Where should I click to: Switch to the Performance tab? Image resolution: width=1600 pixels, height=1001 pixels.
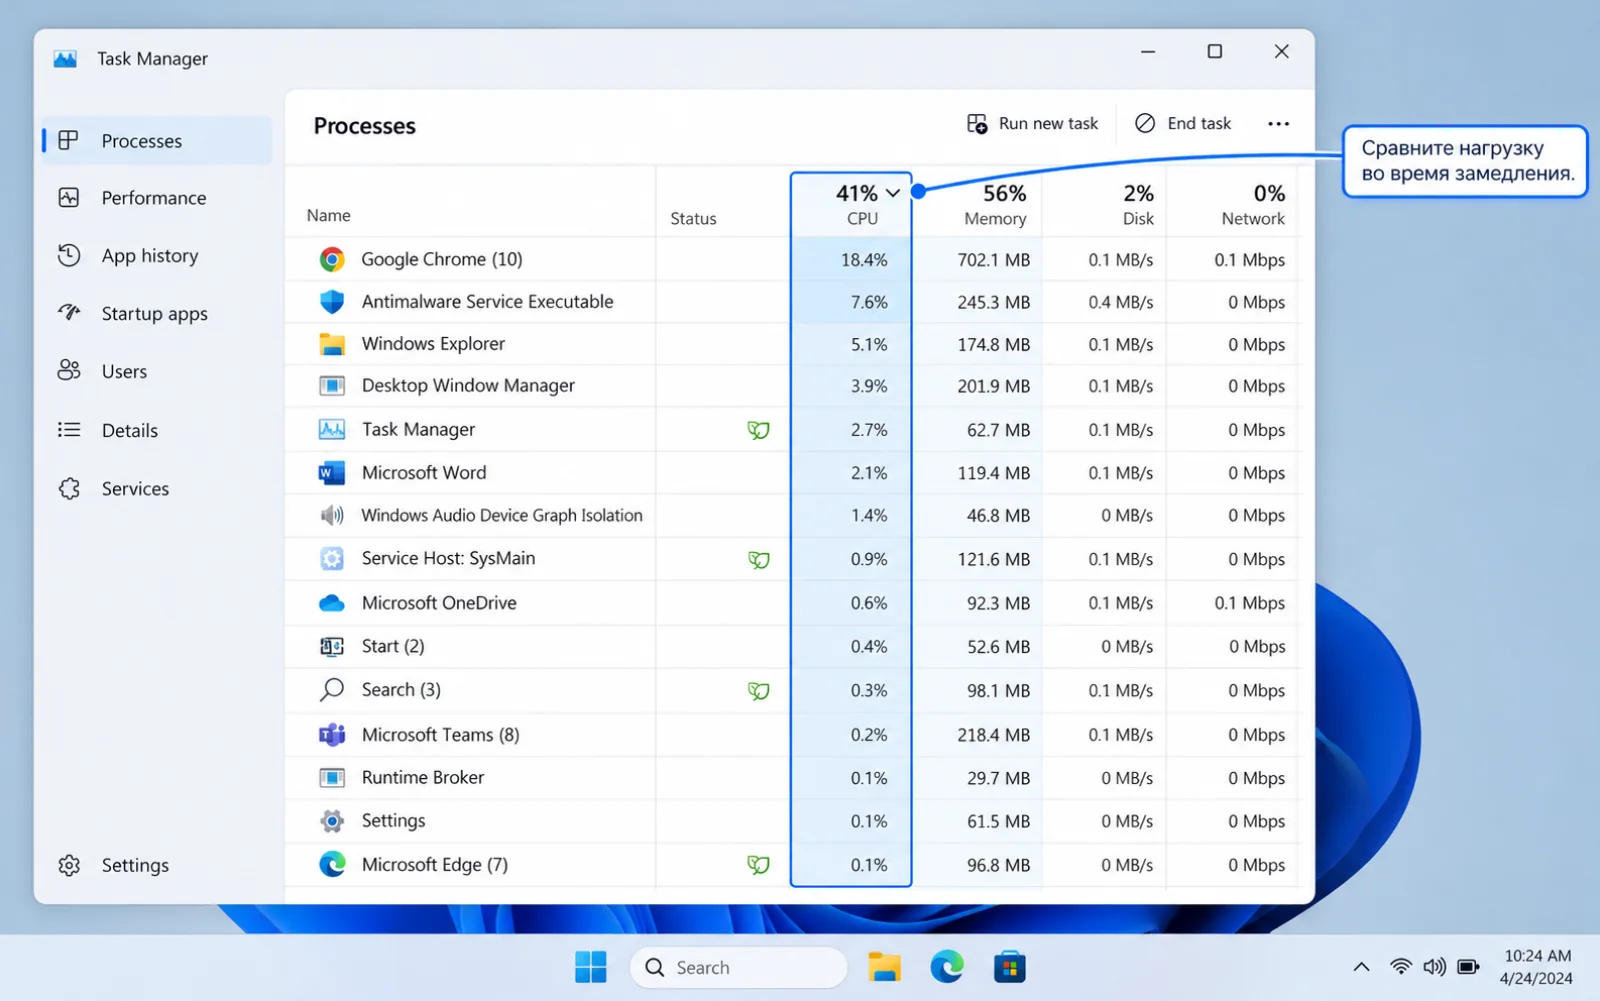coord(156,198)
